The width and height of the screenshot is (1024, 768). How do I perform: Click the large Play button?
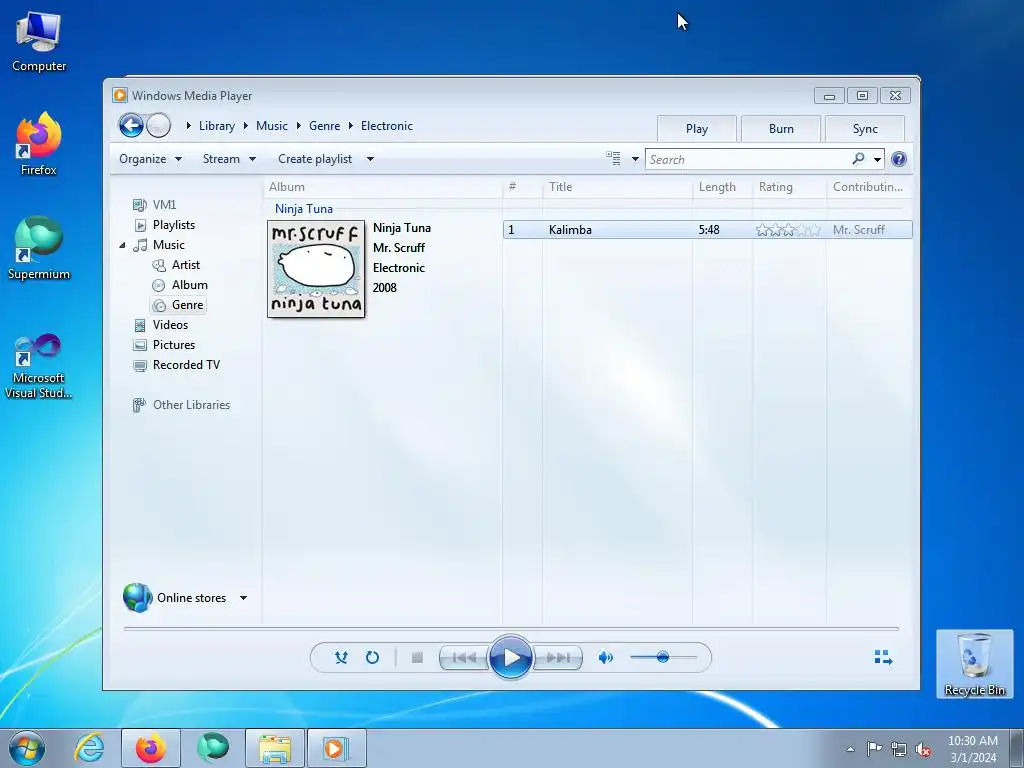pyautogui.click(x=511, y=658)
